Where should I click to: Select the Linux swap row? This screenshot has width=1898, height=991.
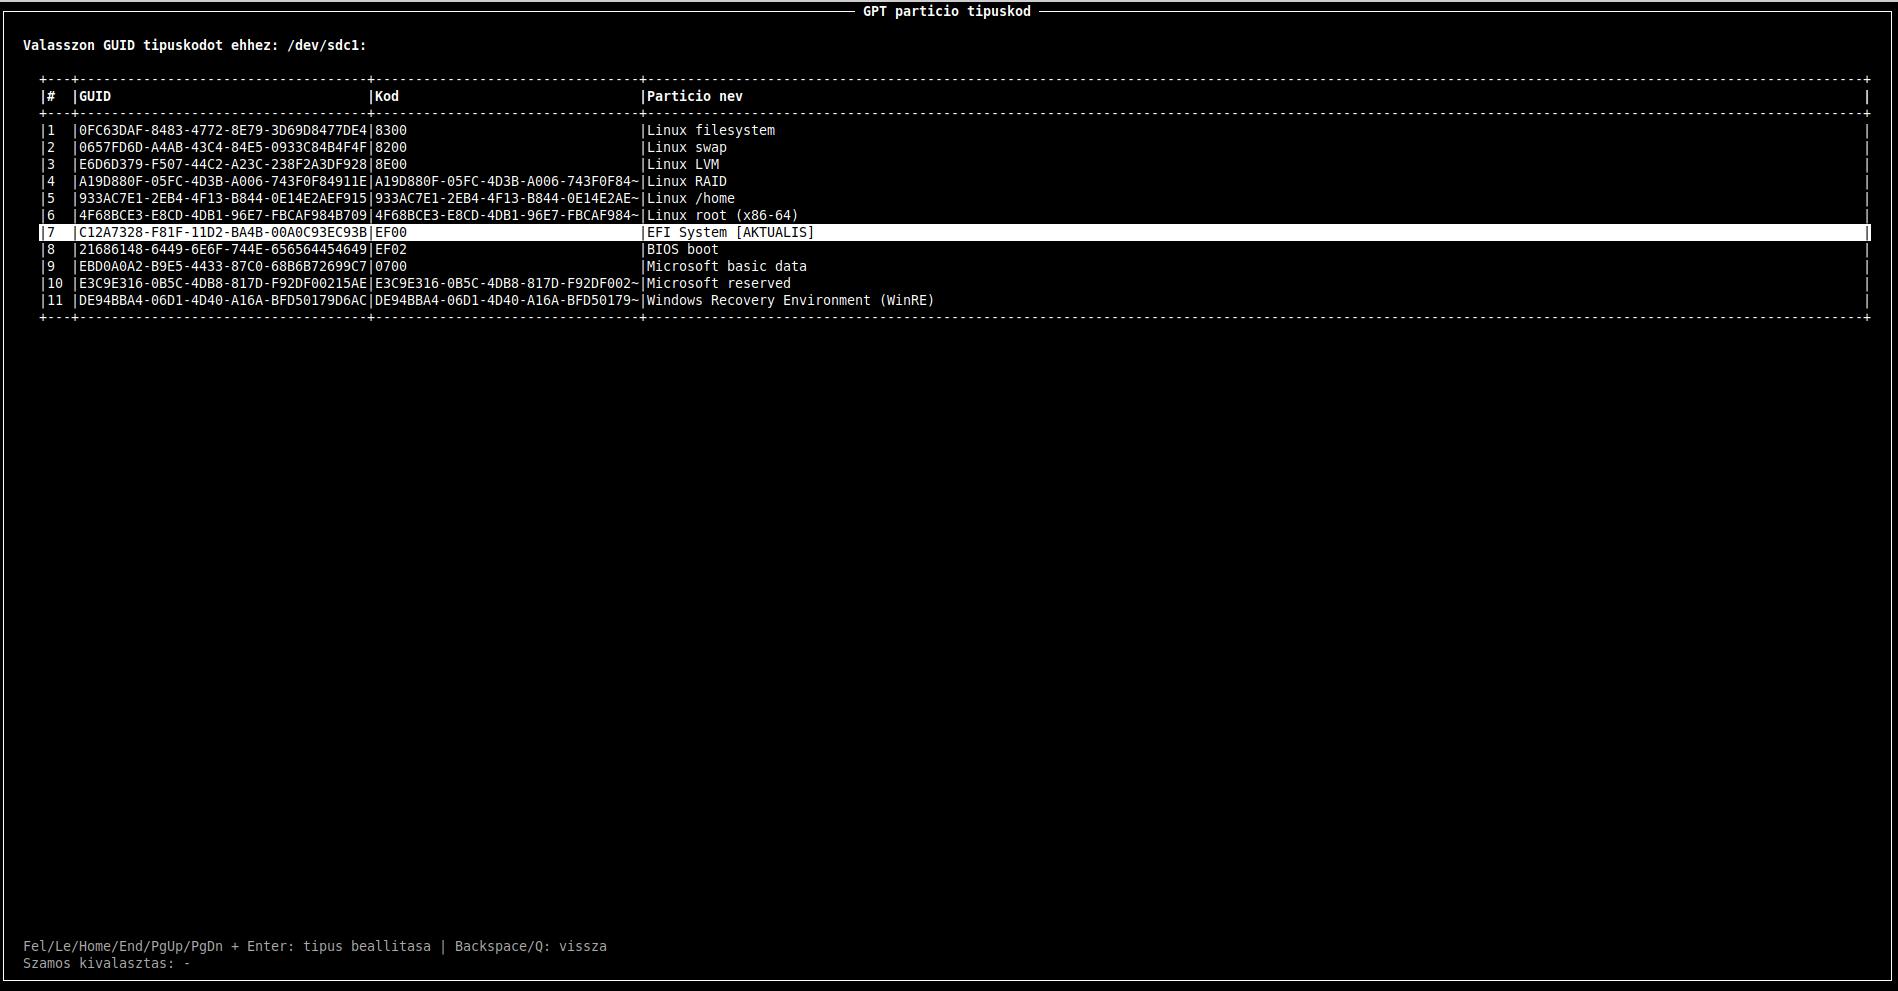954,147
